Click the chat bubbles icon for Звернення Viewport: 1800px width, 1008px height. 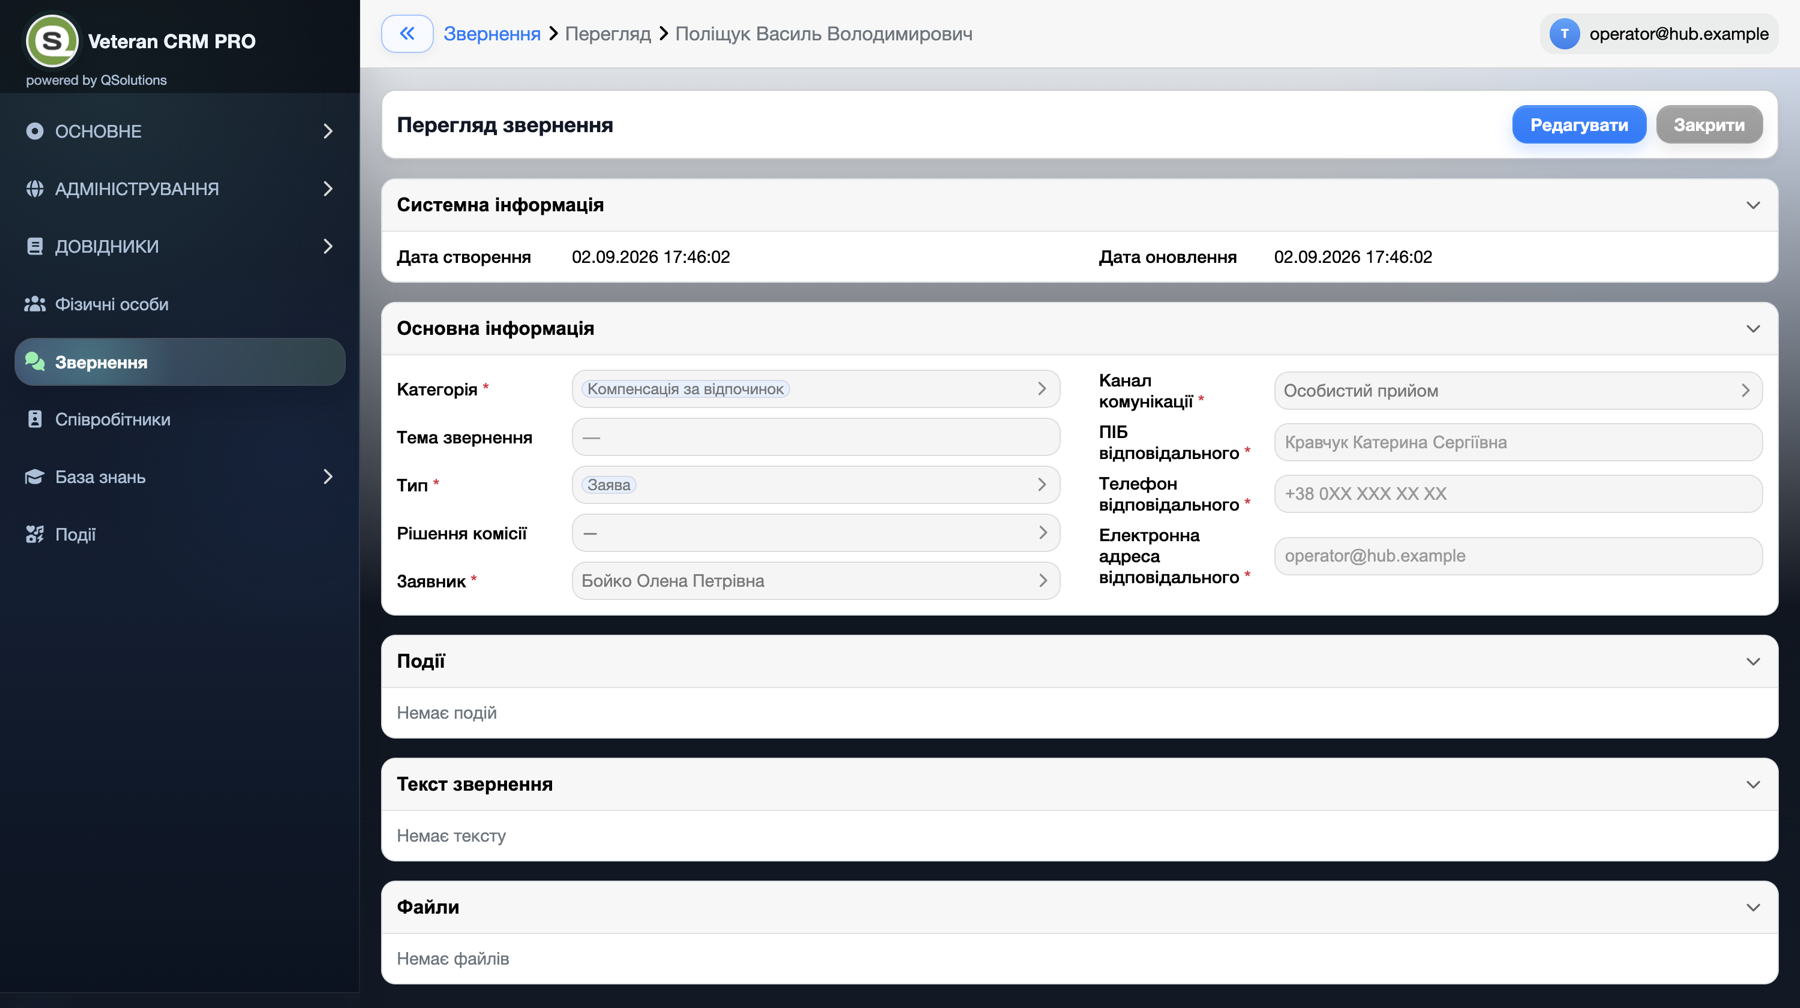35,362
